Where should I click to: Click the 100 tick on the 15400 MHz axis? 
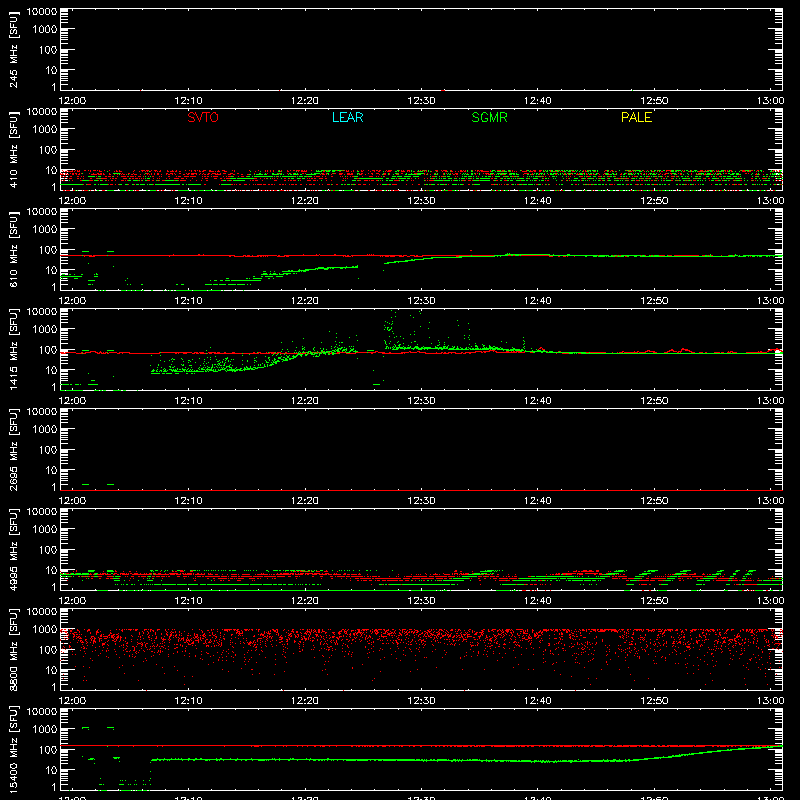(48, 750)
